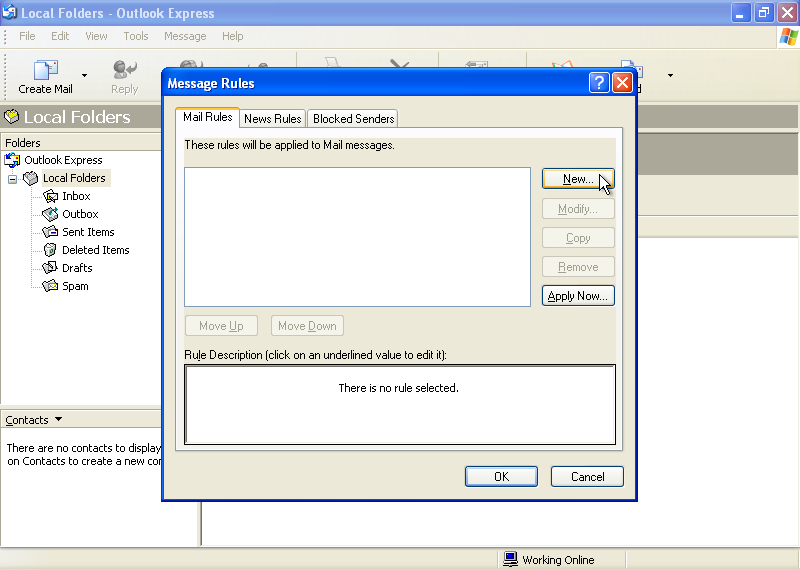Click the Deleted Items folder icon
This screenshot has height=570, width=800.
click(50, 250)
